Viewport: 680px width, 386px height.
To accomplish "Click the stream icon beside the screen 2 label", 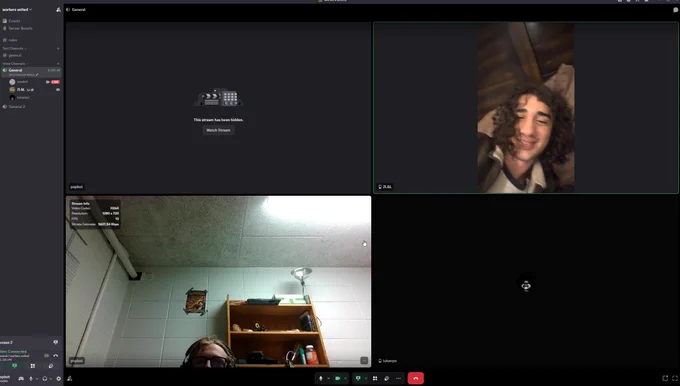I will pyautogui.click(x=56, y=343).
